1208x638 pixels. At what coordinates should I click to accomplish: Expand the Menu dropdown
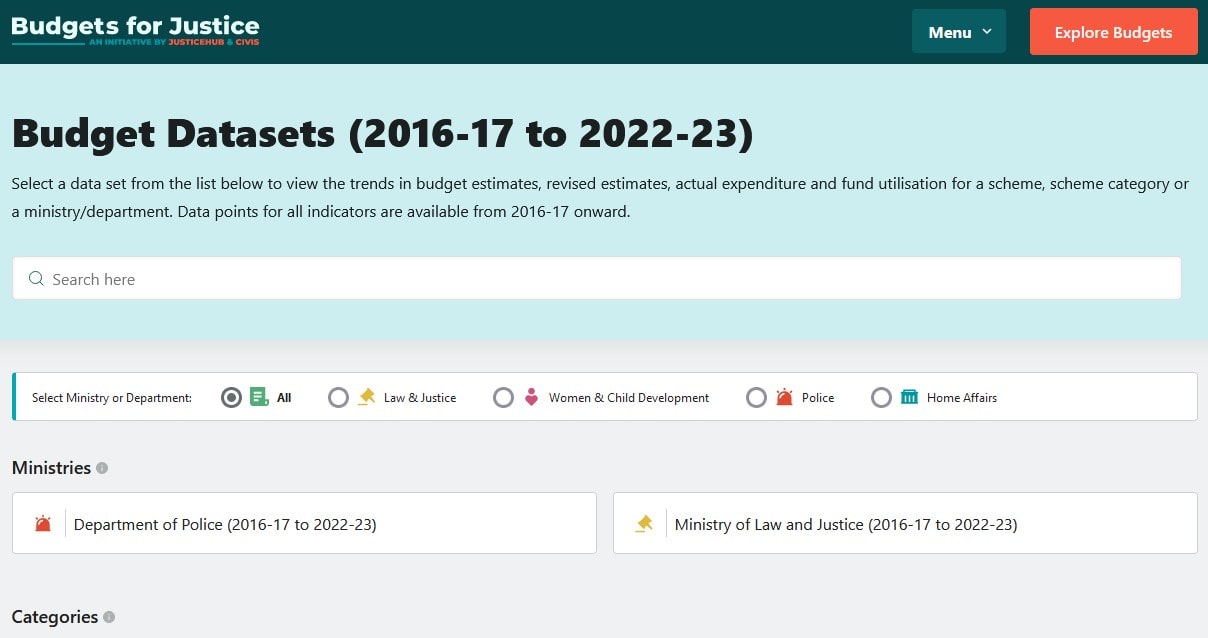point(959,32)
